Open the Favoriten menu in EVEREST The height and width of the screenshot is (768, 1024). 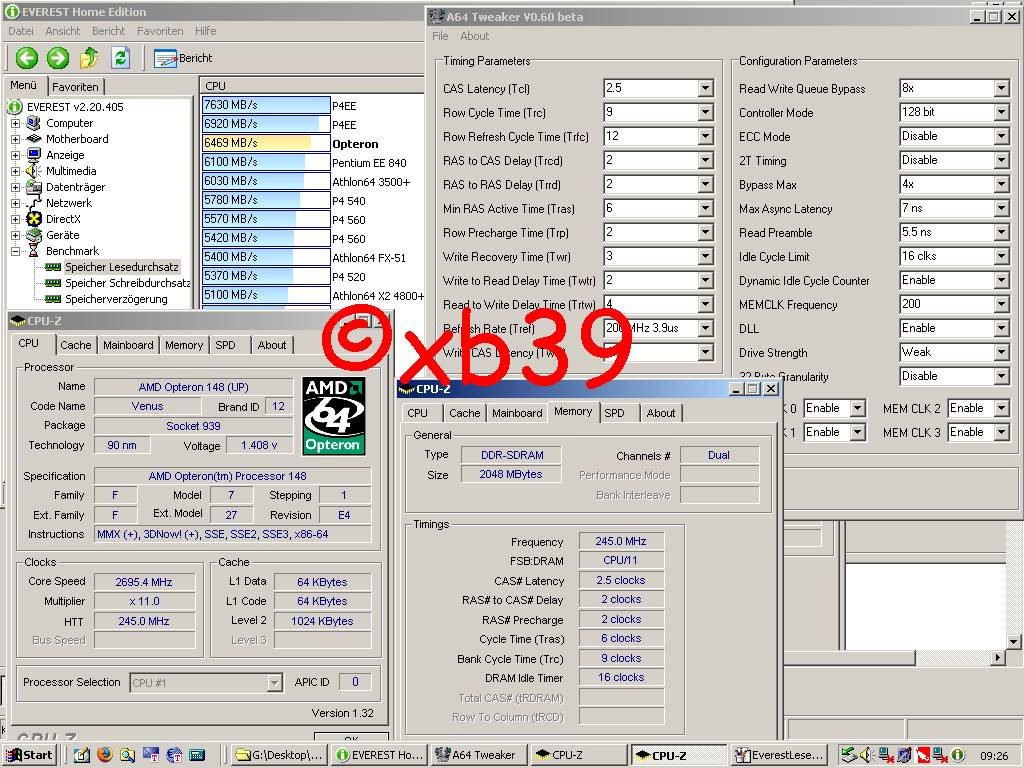pyautogui.click(x=160, y=31)
